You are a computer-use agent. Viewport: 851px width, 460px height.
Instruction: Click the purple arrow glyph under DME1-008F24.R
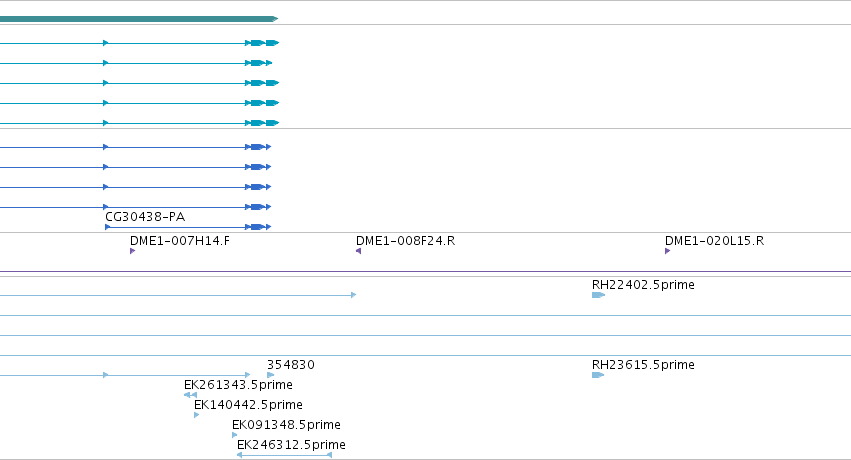(358, 251)
